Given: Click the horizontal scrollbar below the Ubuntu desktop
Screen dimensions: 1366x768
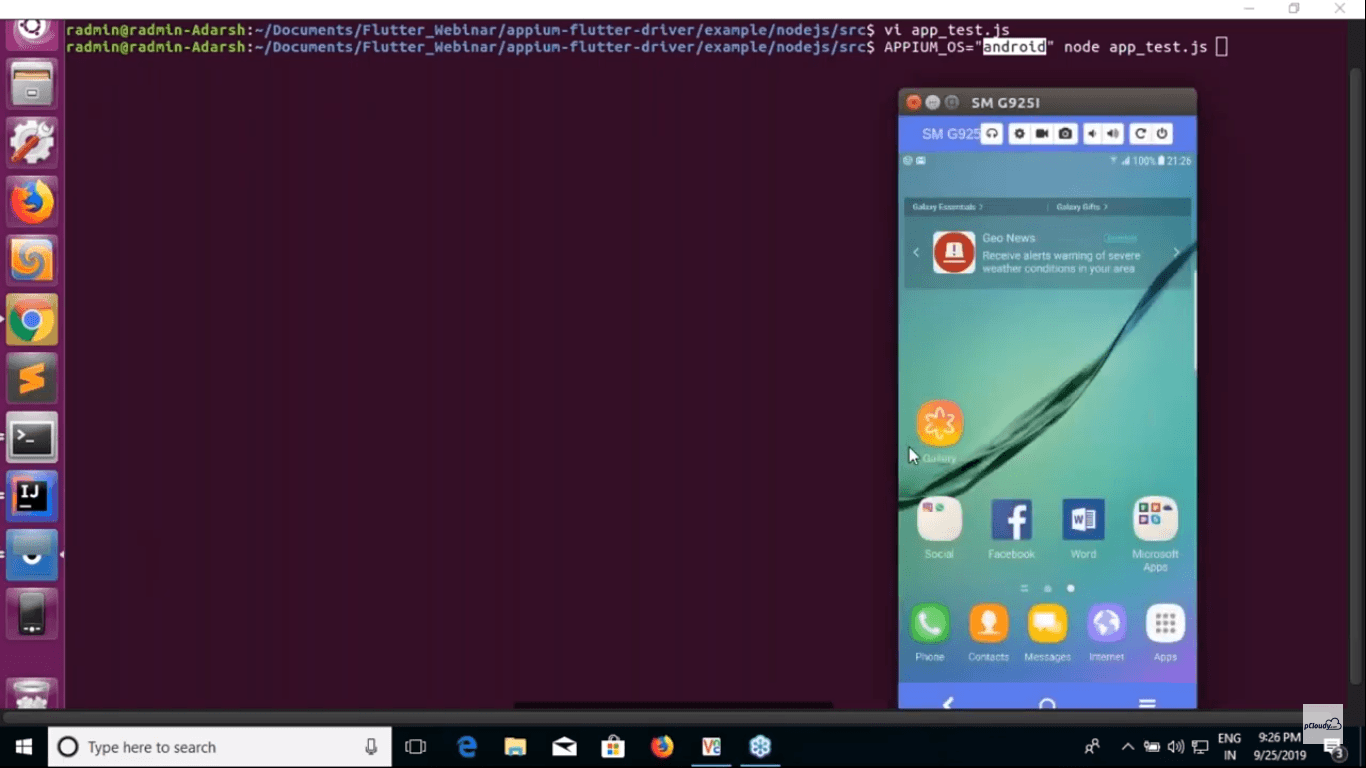Looking at the screenshot, I should click(x=673, y=706).
